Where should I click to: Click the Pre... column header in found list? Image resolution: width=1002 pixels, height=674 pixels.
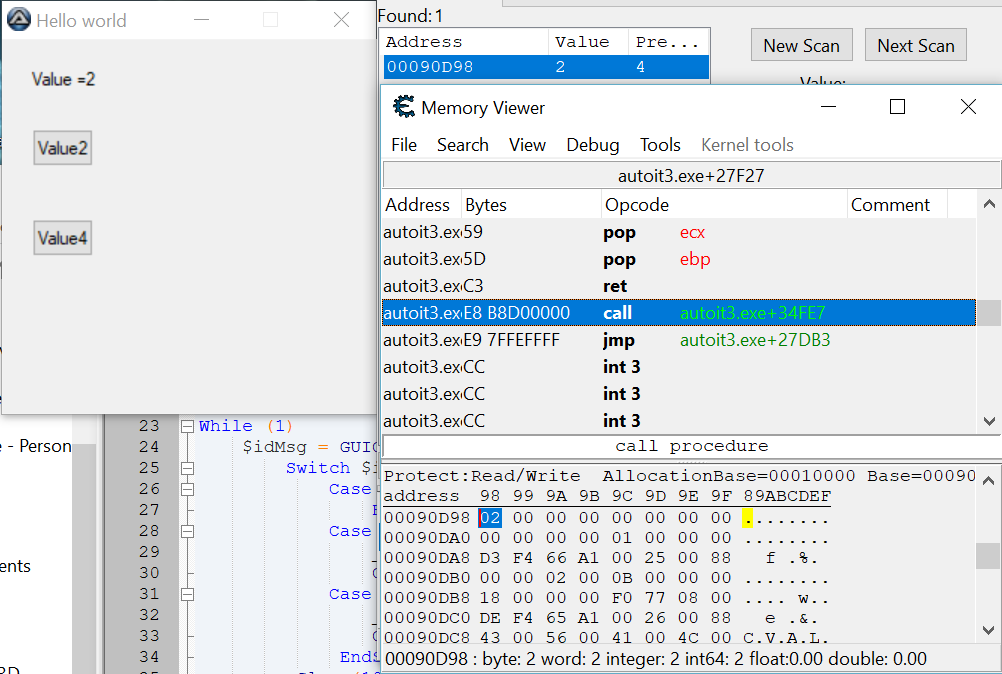pos(668,42)
